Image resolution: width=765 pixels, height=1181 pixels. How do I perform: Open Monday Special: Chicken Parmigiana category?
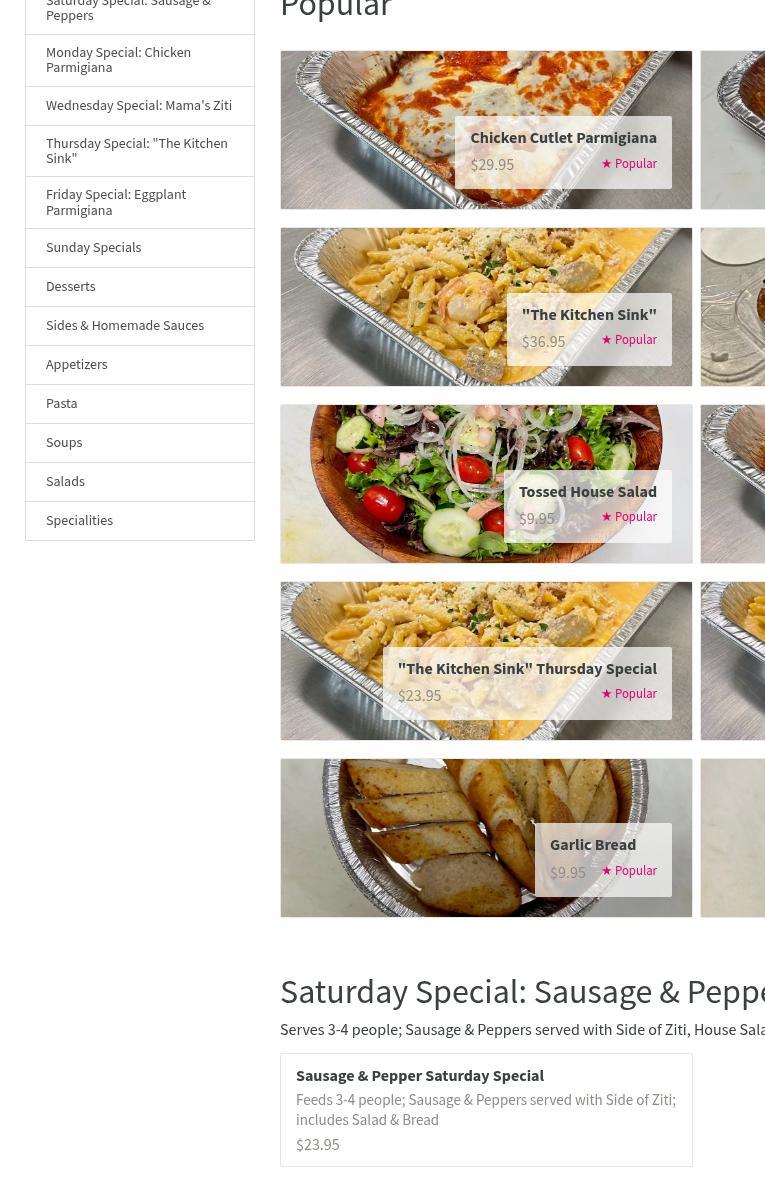140,60
